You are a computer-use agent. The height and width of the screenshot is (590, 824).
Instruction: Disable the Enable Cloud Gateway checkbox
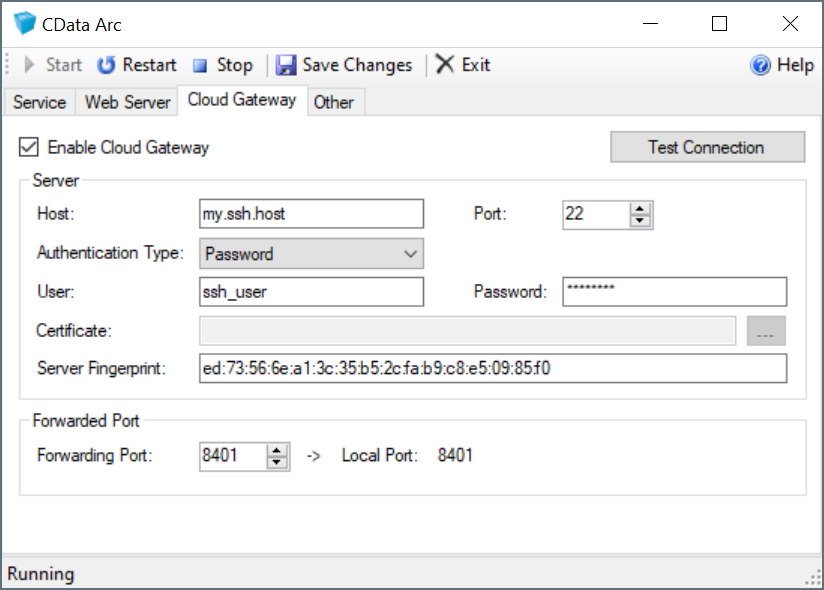click(29, 147)
